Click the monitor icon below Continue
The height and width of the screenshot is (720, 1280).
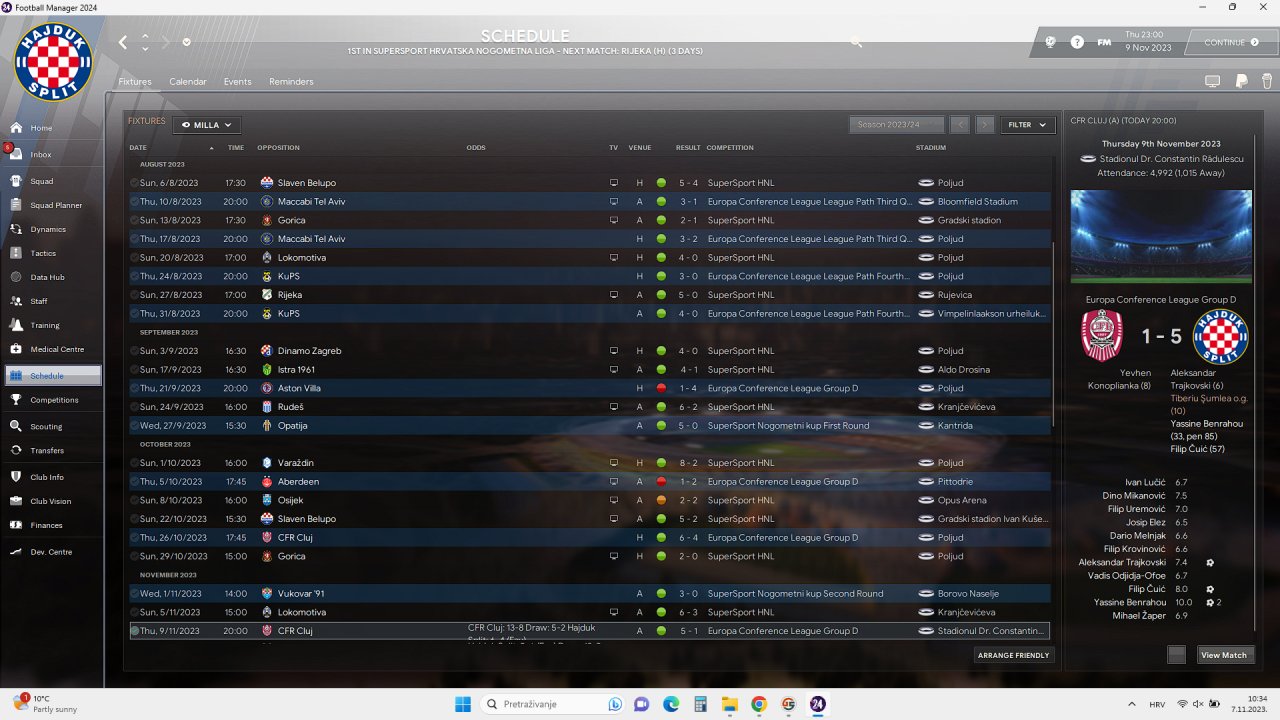coord(1213,81)
